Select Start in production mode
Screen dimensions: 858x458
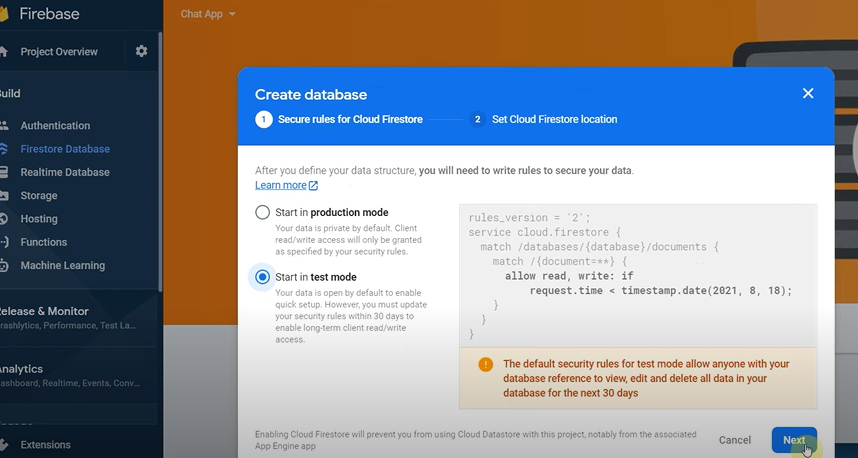(263, 212)
